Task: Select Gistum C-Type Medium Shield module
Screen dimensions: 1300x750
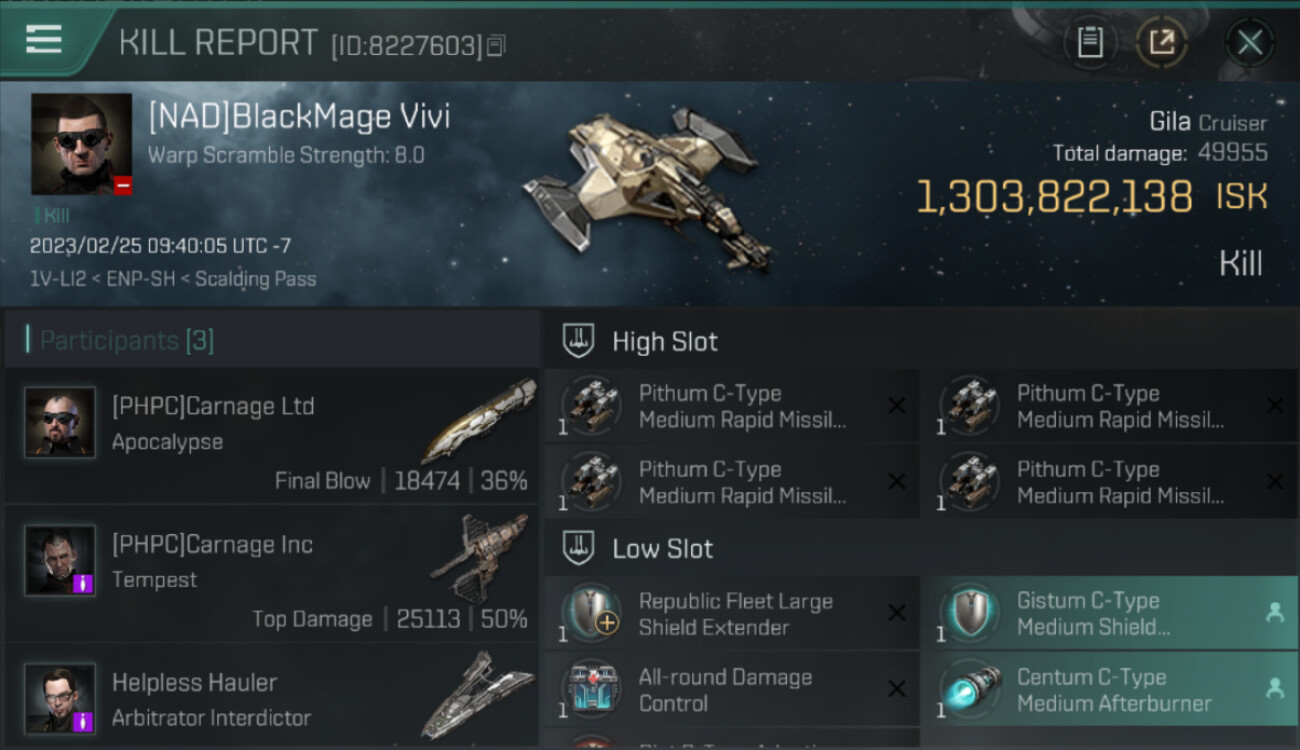Action: tap(1110, 613)
